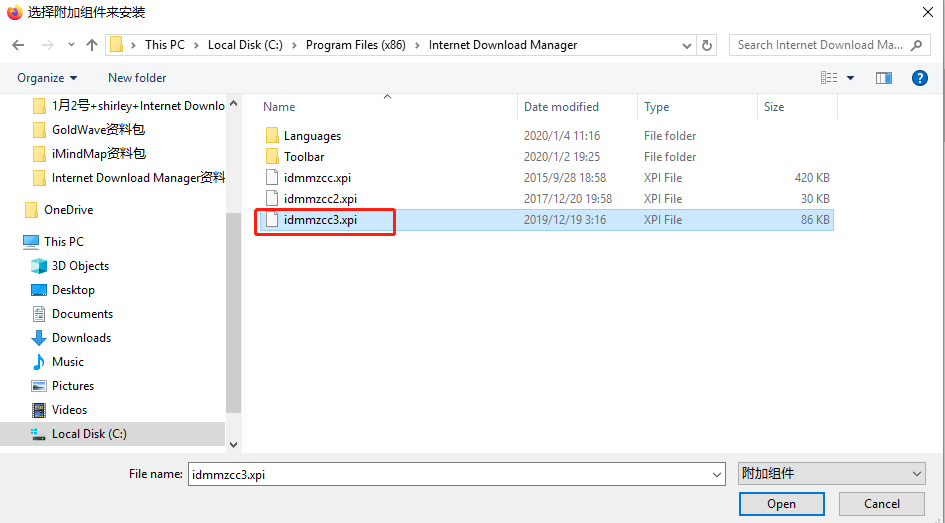
Task: Sort by Name column header
Action: (279, 107)
